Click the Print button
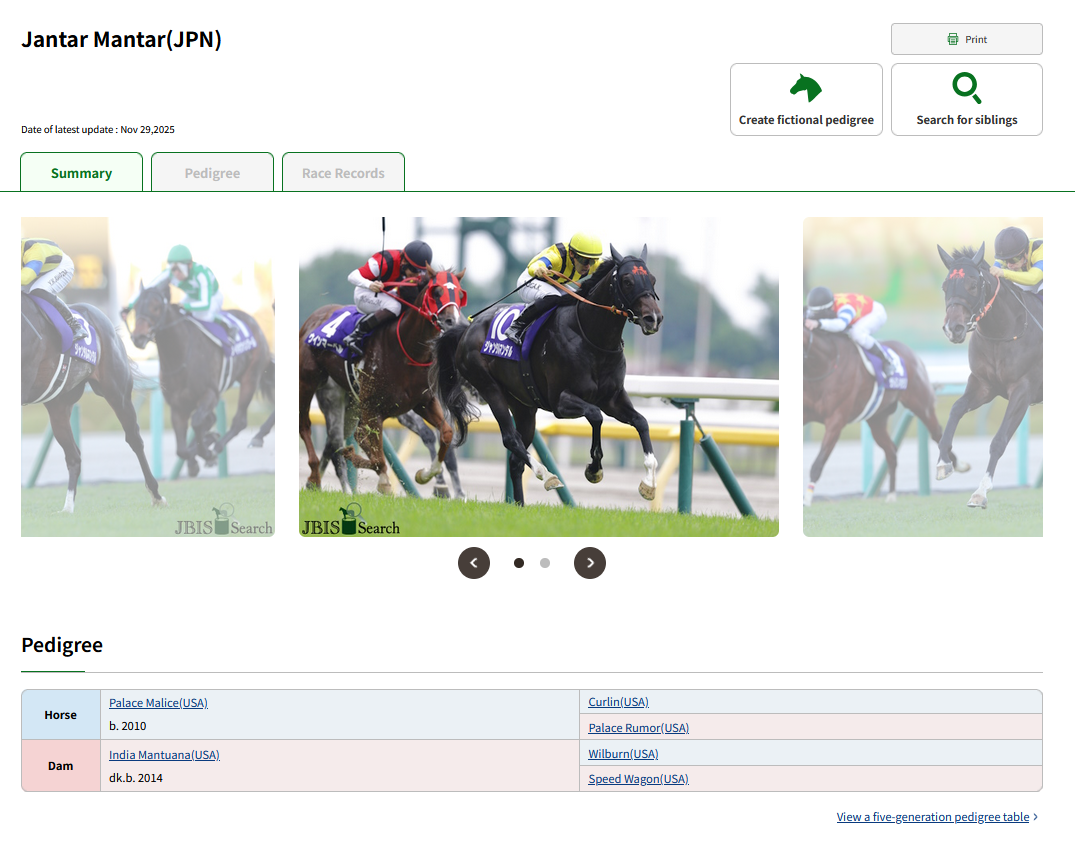 point(967,39)
